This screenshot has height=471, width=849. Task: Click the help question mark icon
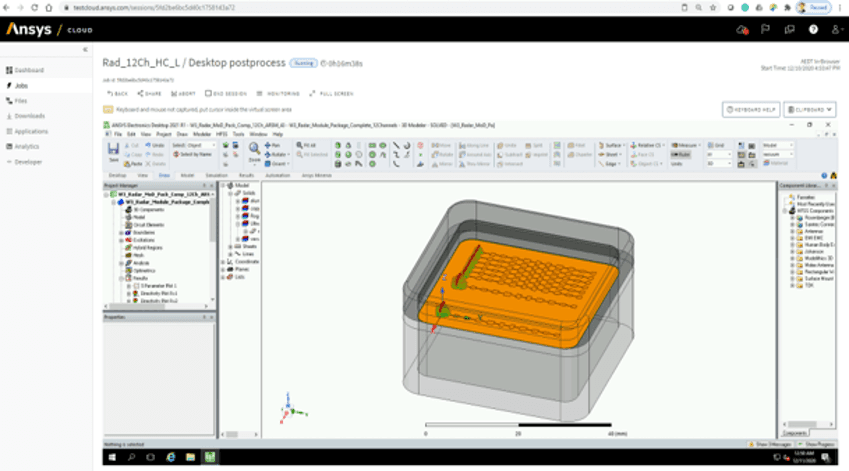tap(814, 30)
